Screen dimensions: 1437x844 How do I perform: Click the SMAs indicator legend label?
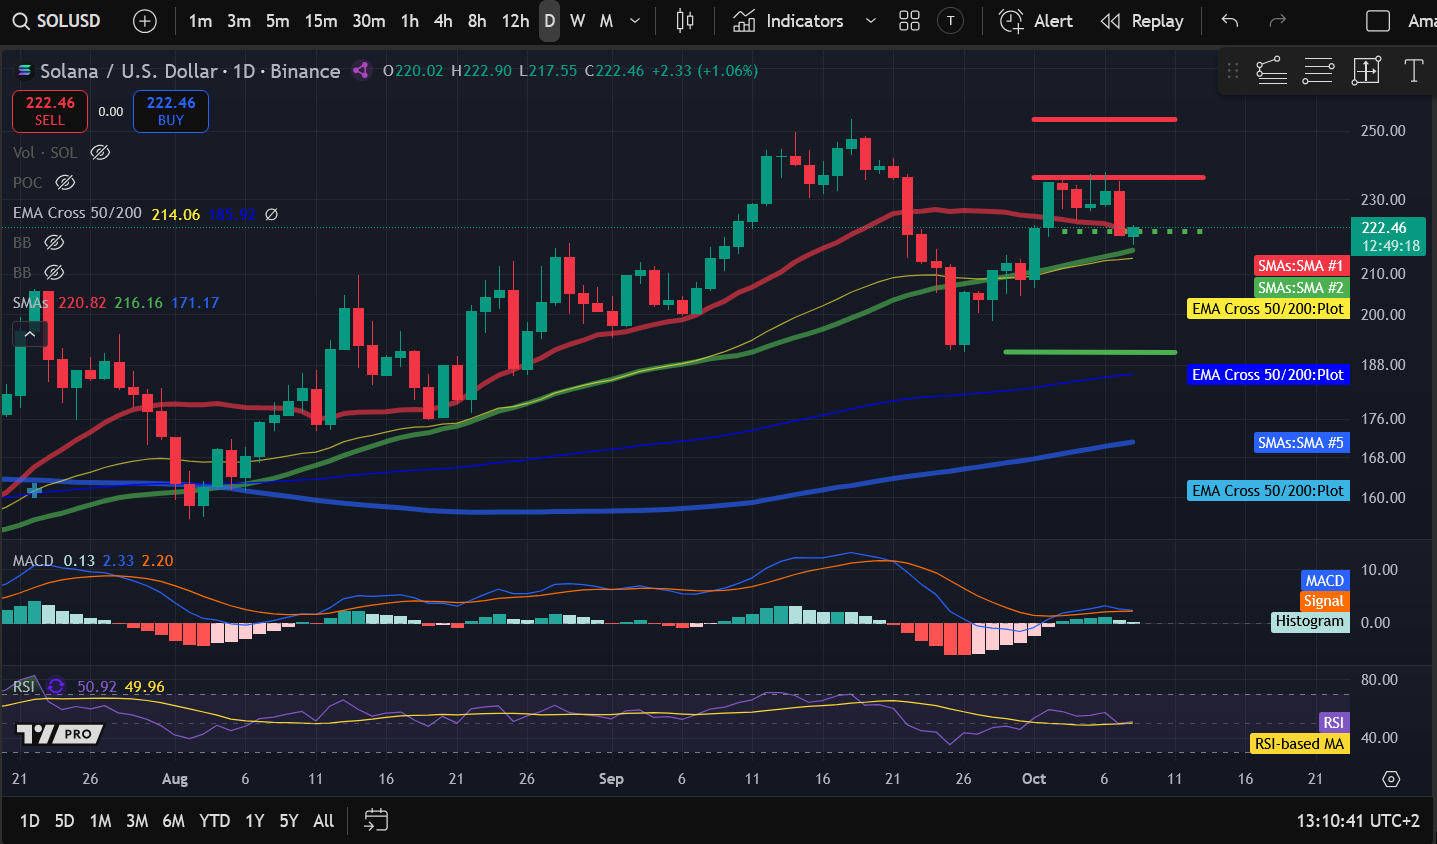(31, 302)
